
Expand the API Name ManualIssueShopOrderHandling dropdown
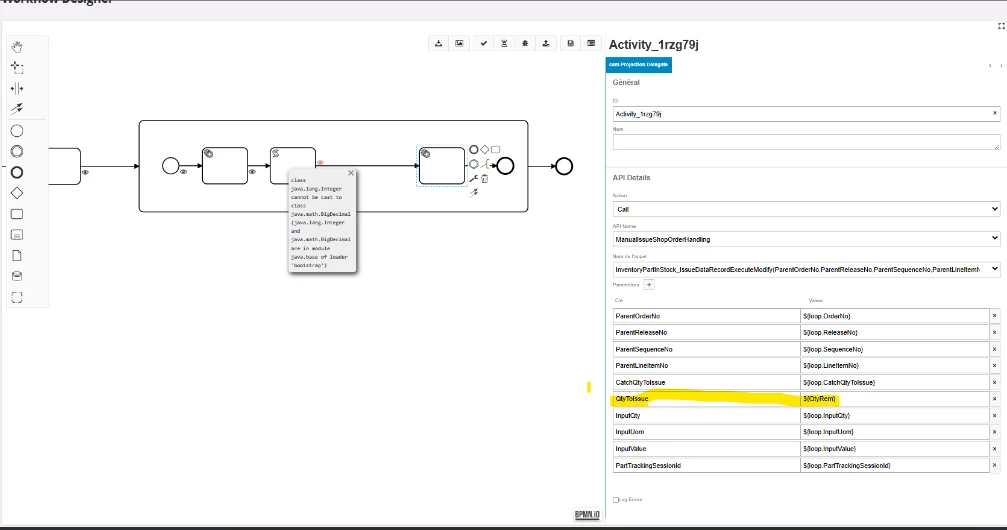805,239
